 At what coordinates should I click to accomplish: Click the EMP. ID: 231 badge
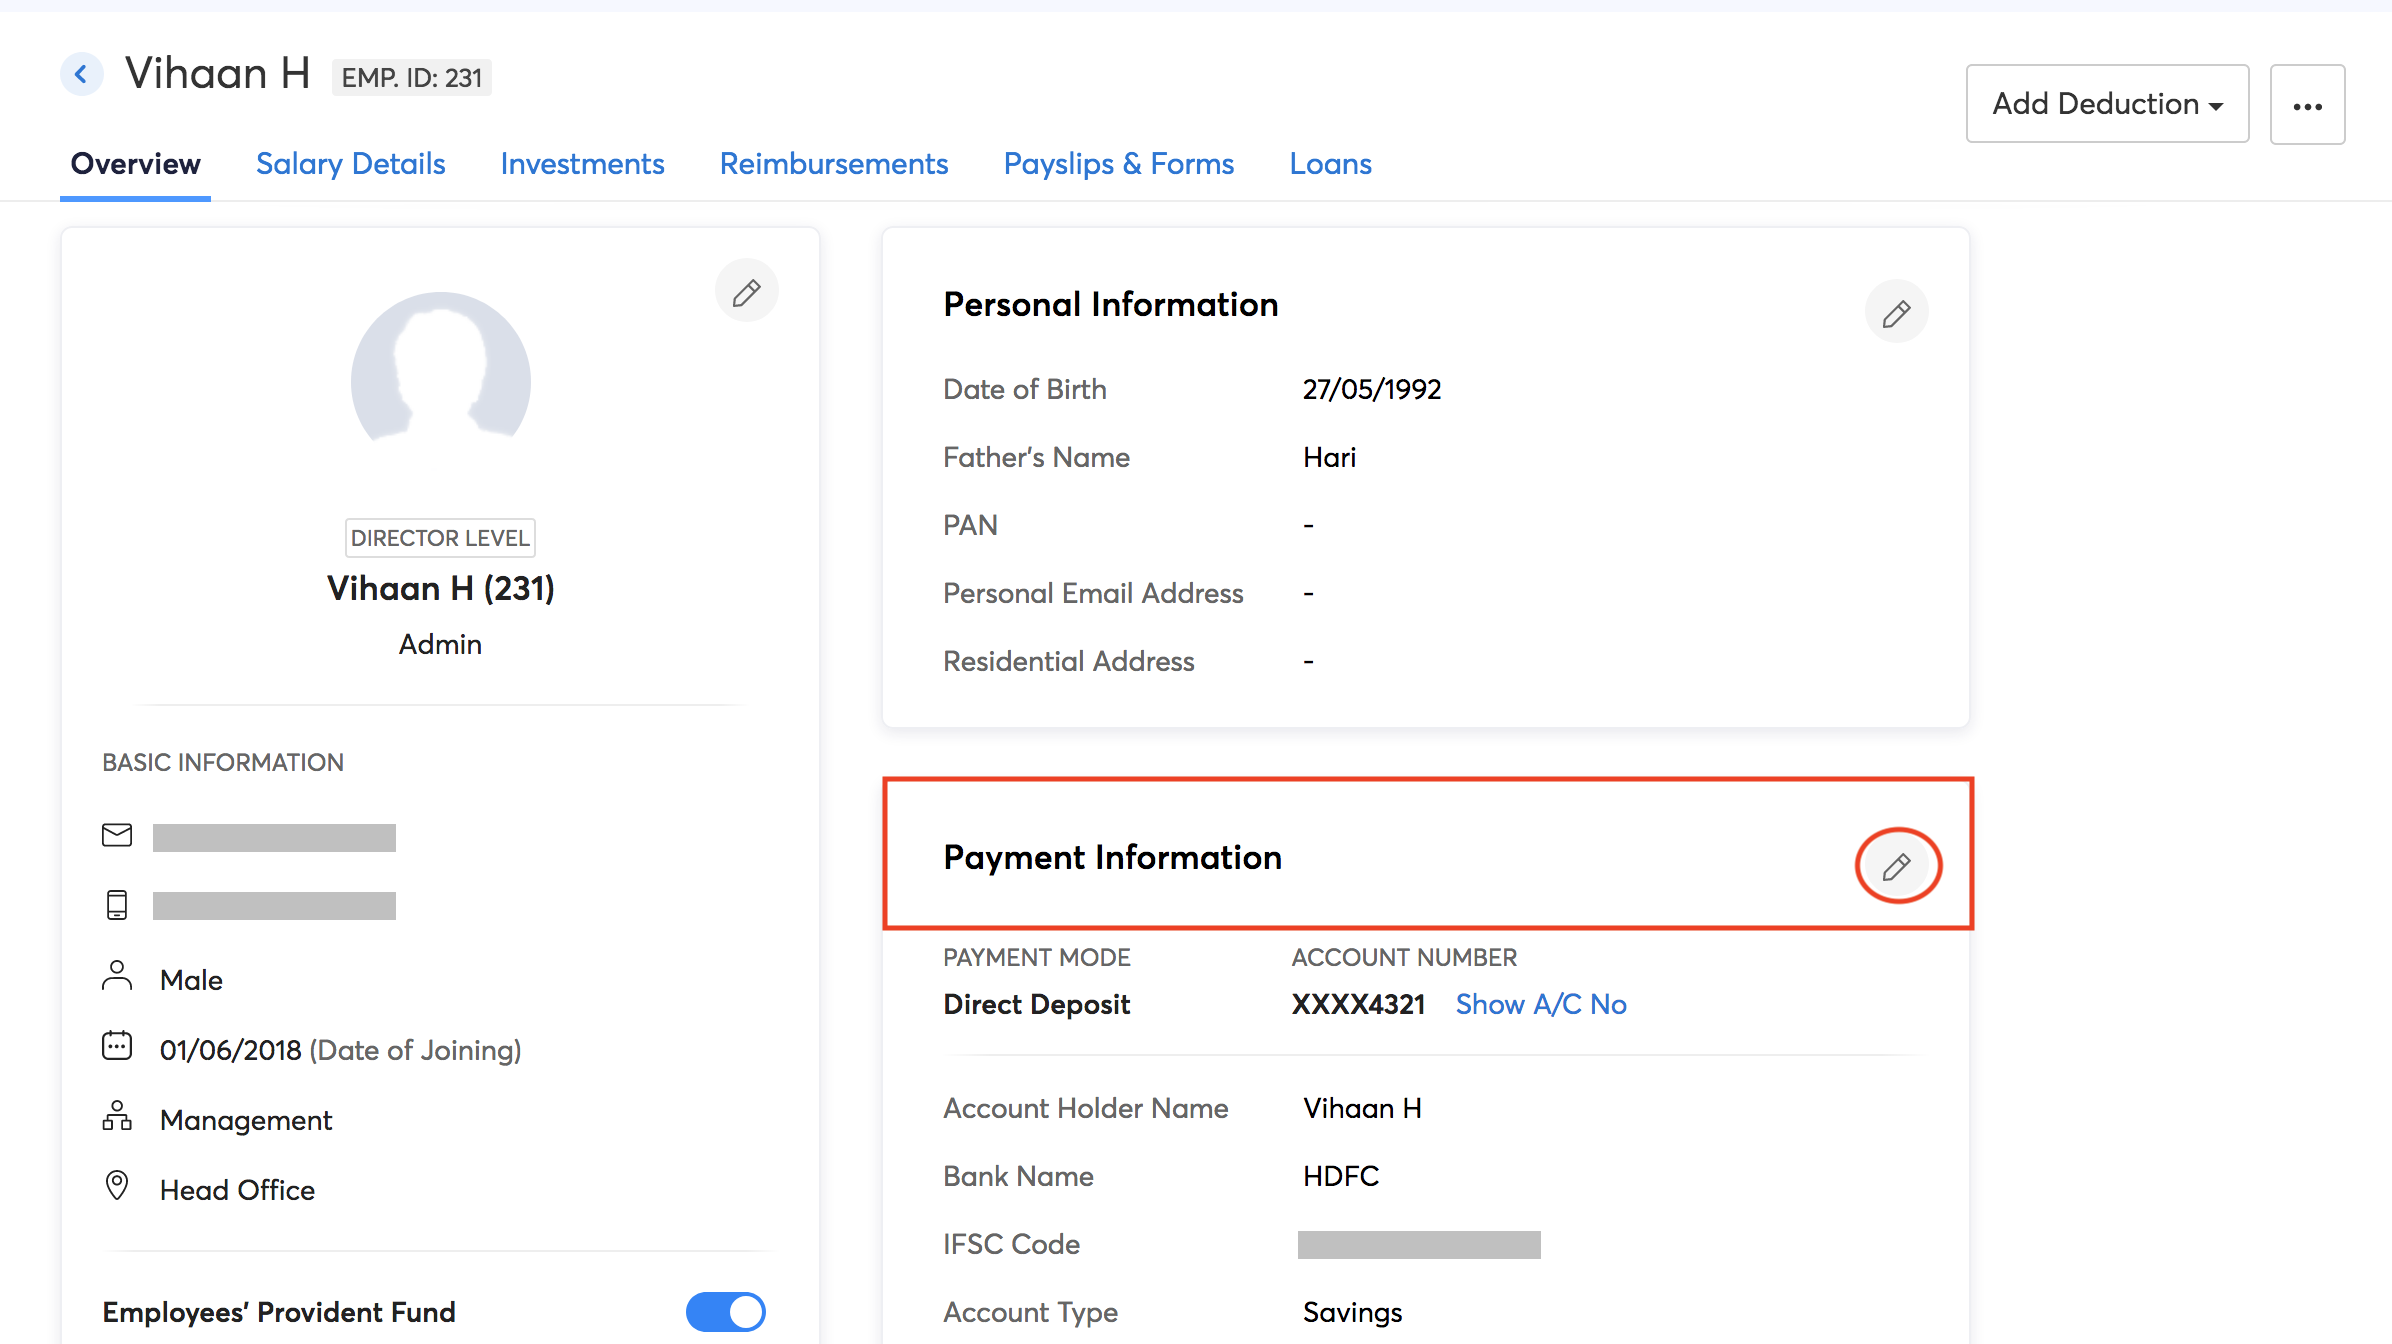click(x=412, y=77)
